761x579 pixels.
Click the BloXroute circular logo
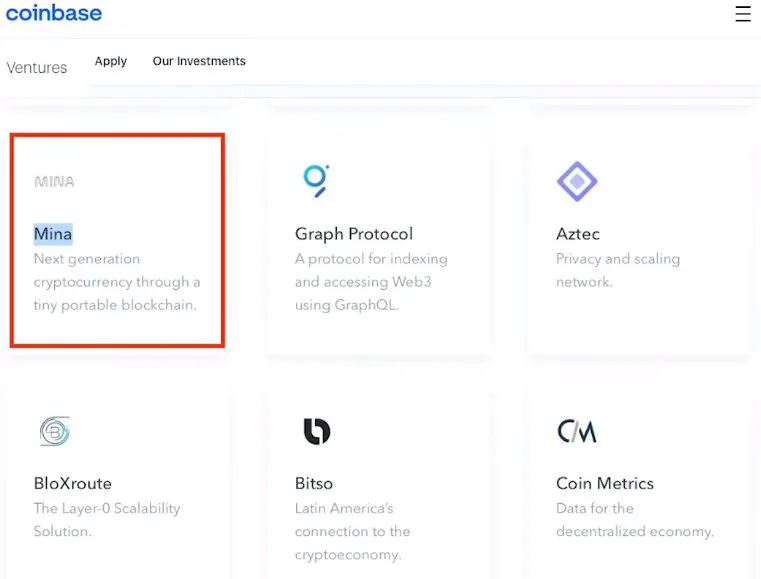pos(54,431)
